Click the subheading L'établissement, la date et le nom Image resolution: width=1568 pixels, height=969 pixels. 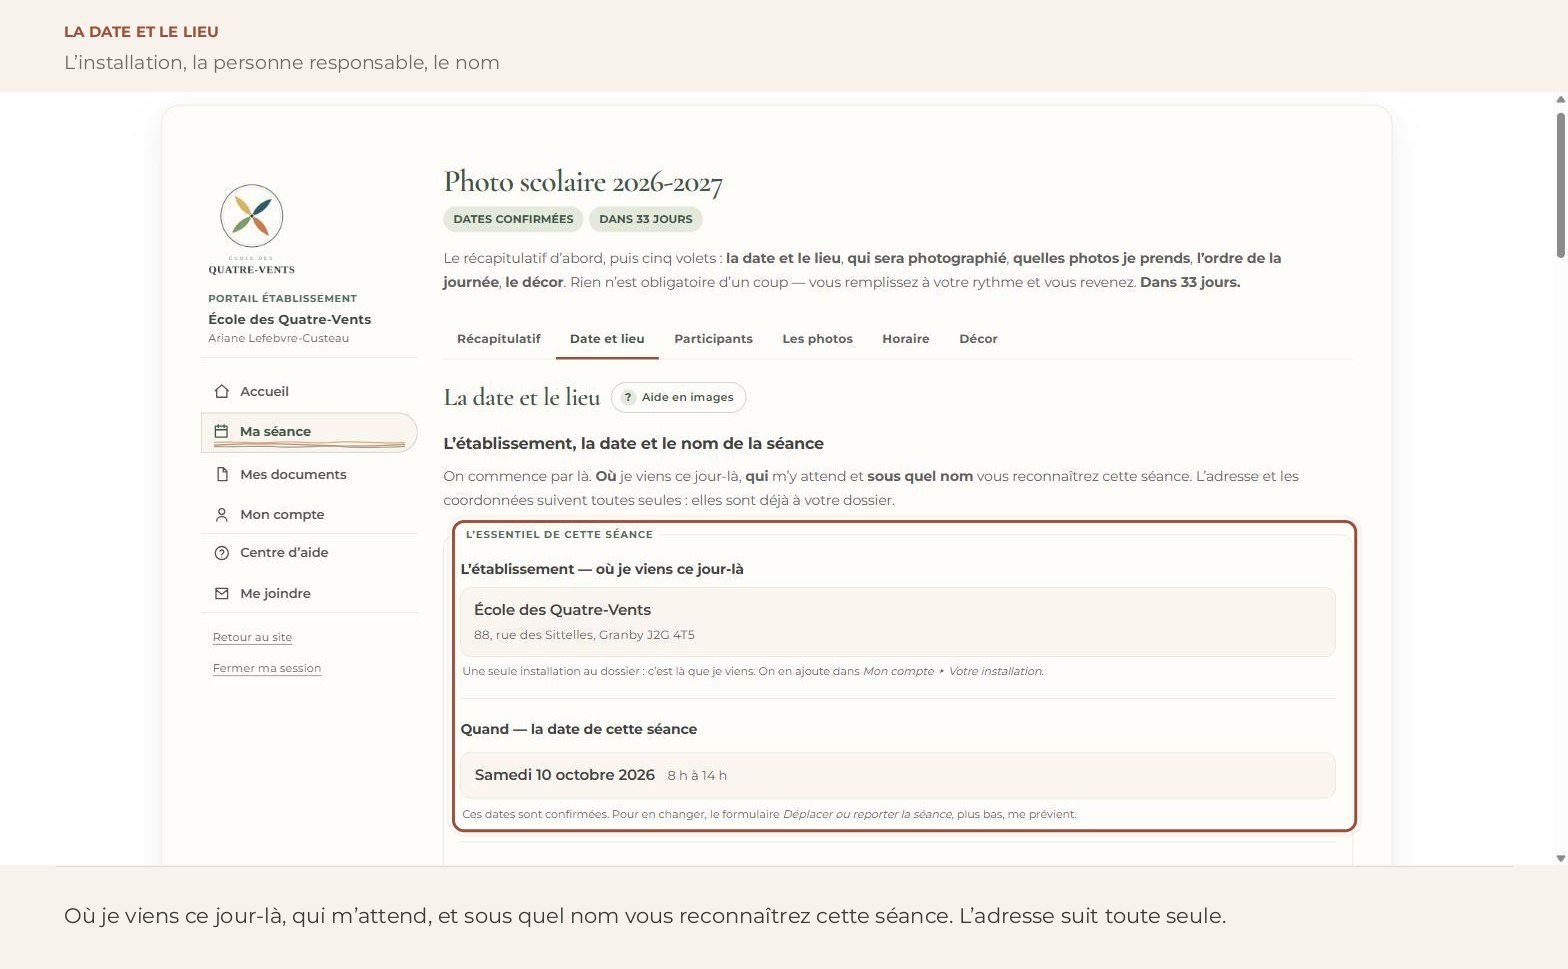[x=634, y=444]
